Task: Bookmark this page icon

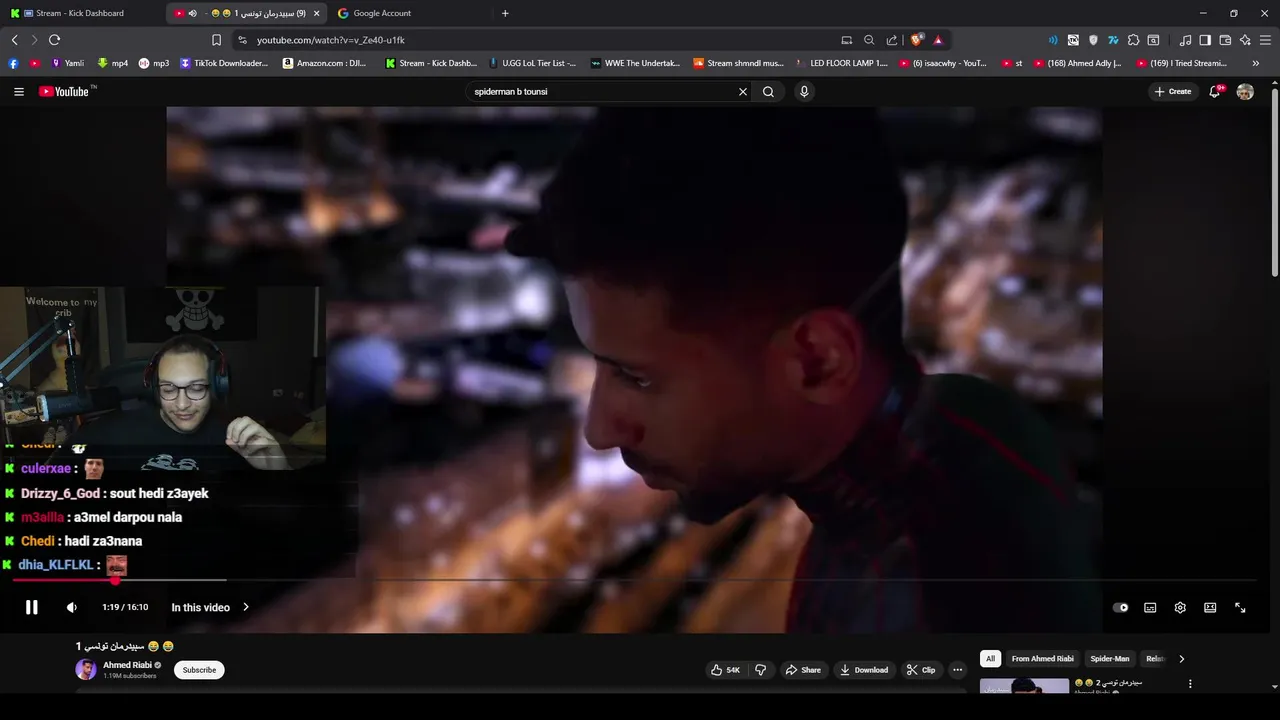Action: 216,40
